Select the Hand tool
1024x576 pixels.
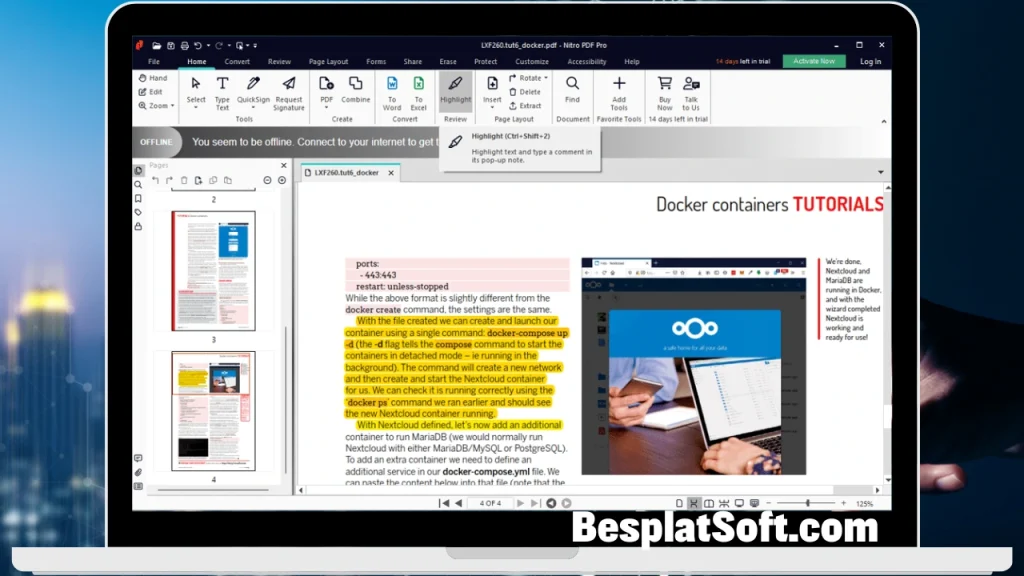[152, 77]
